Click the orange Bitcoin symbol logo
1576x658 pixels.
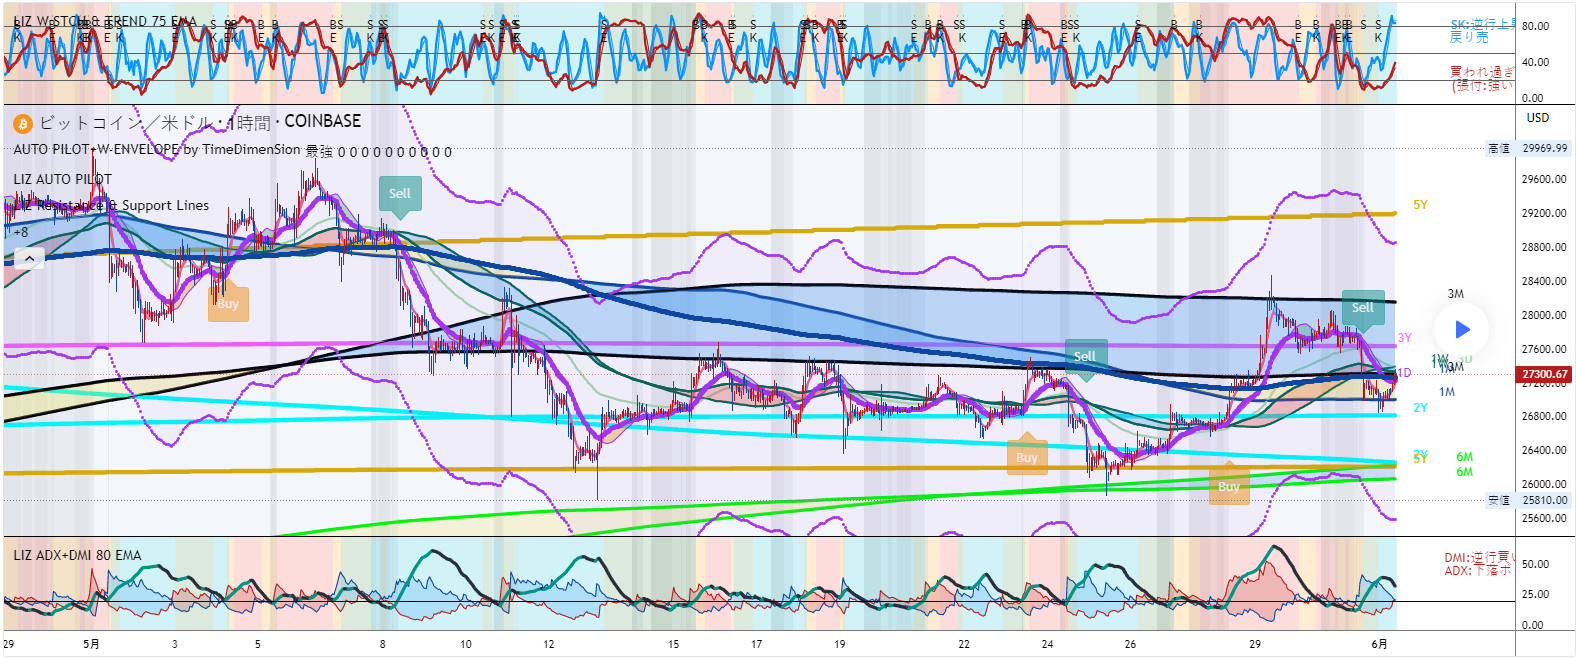tap(23, 124)
